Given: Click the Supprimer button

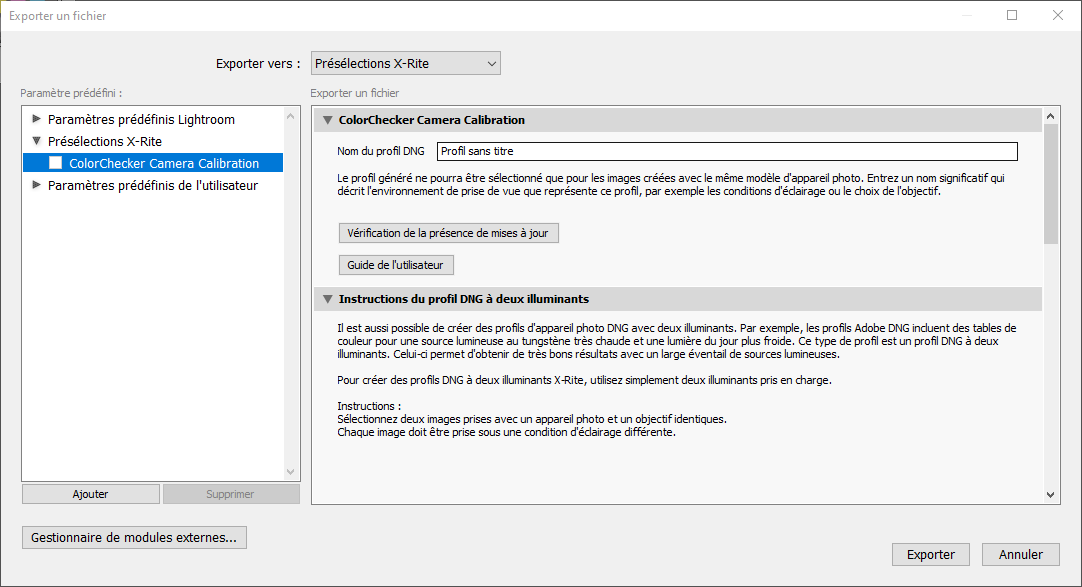Looking at the screenshot, I should [x=230, y=494].
